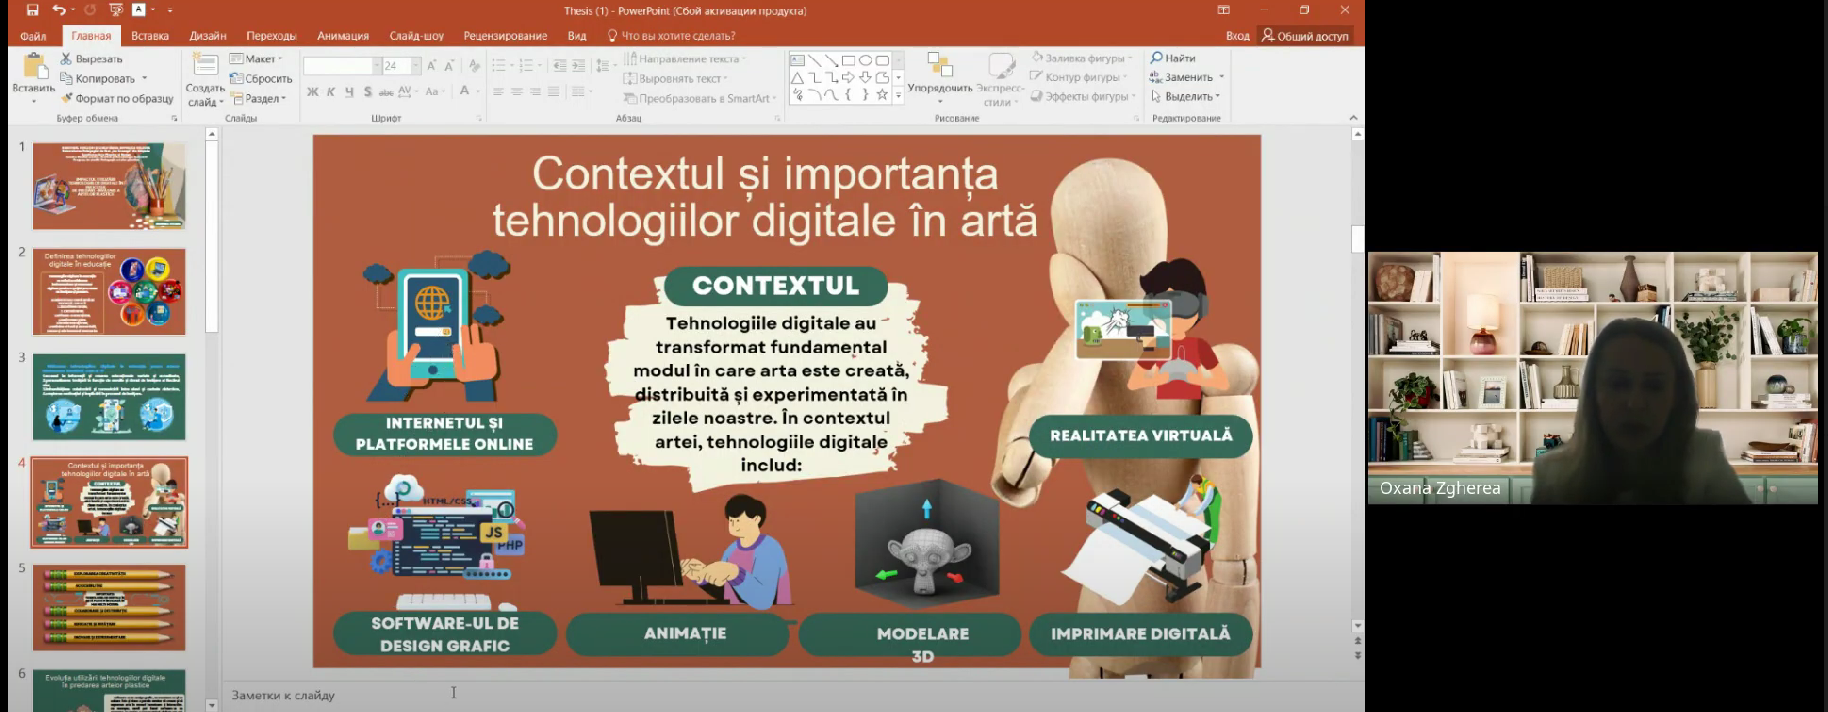
Task: Toggle strikethrough (abc) formatting
Action: [385, 92]
